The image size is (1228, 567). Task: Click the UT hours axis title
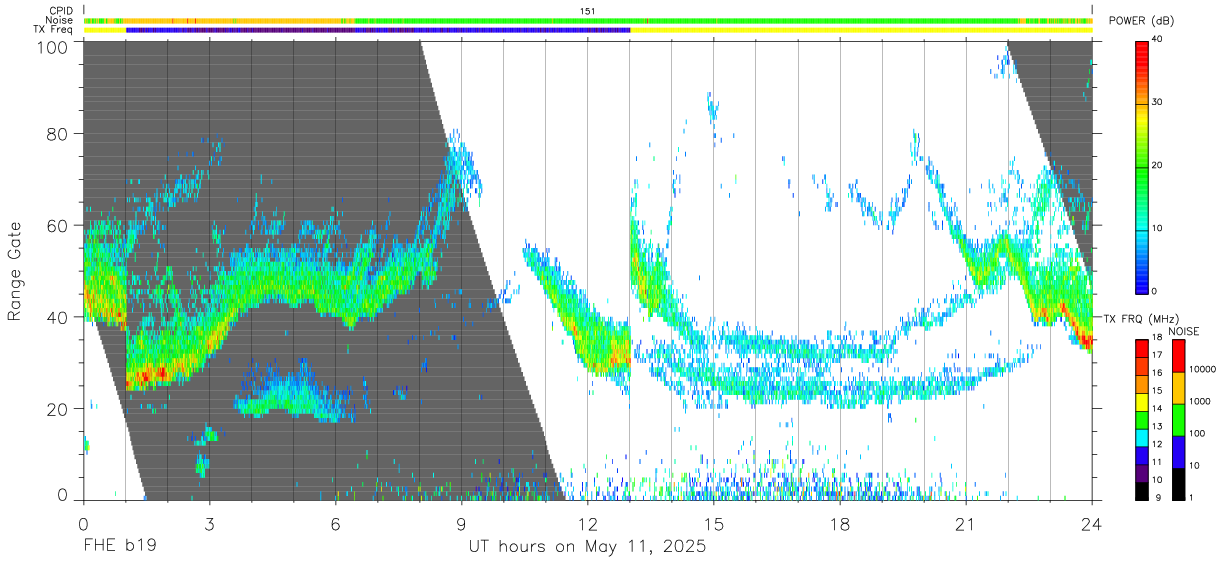tap(587, 548)
